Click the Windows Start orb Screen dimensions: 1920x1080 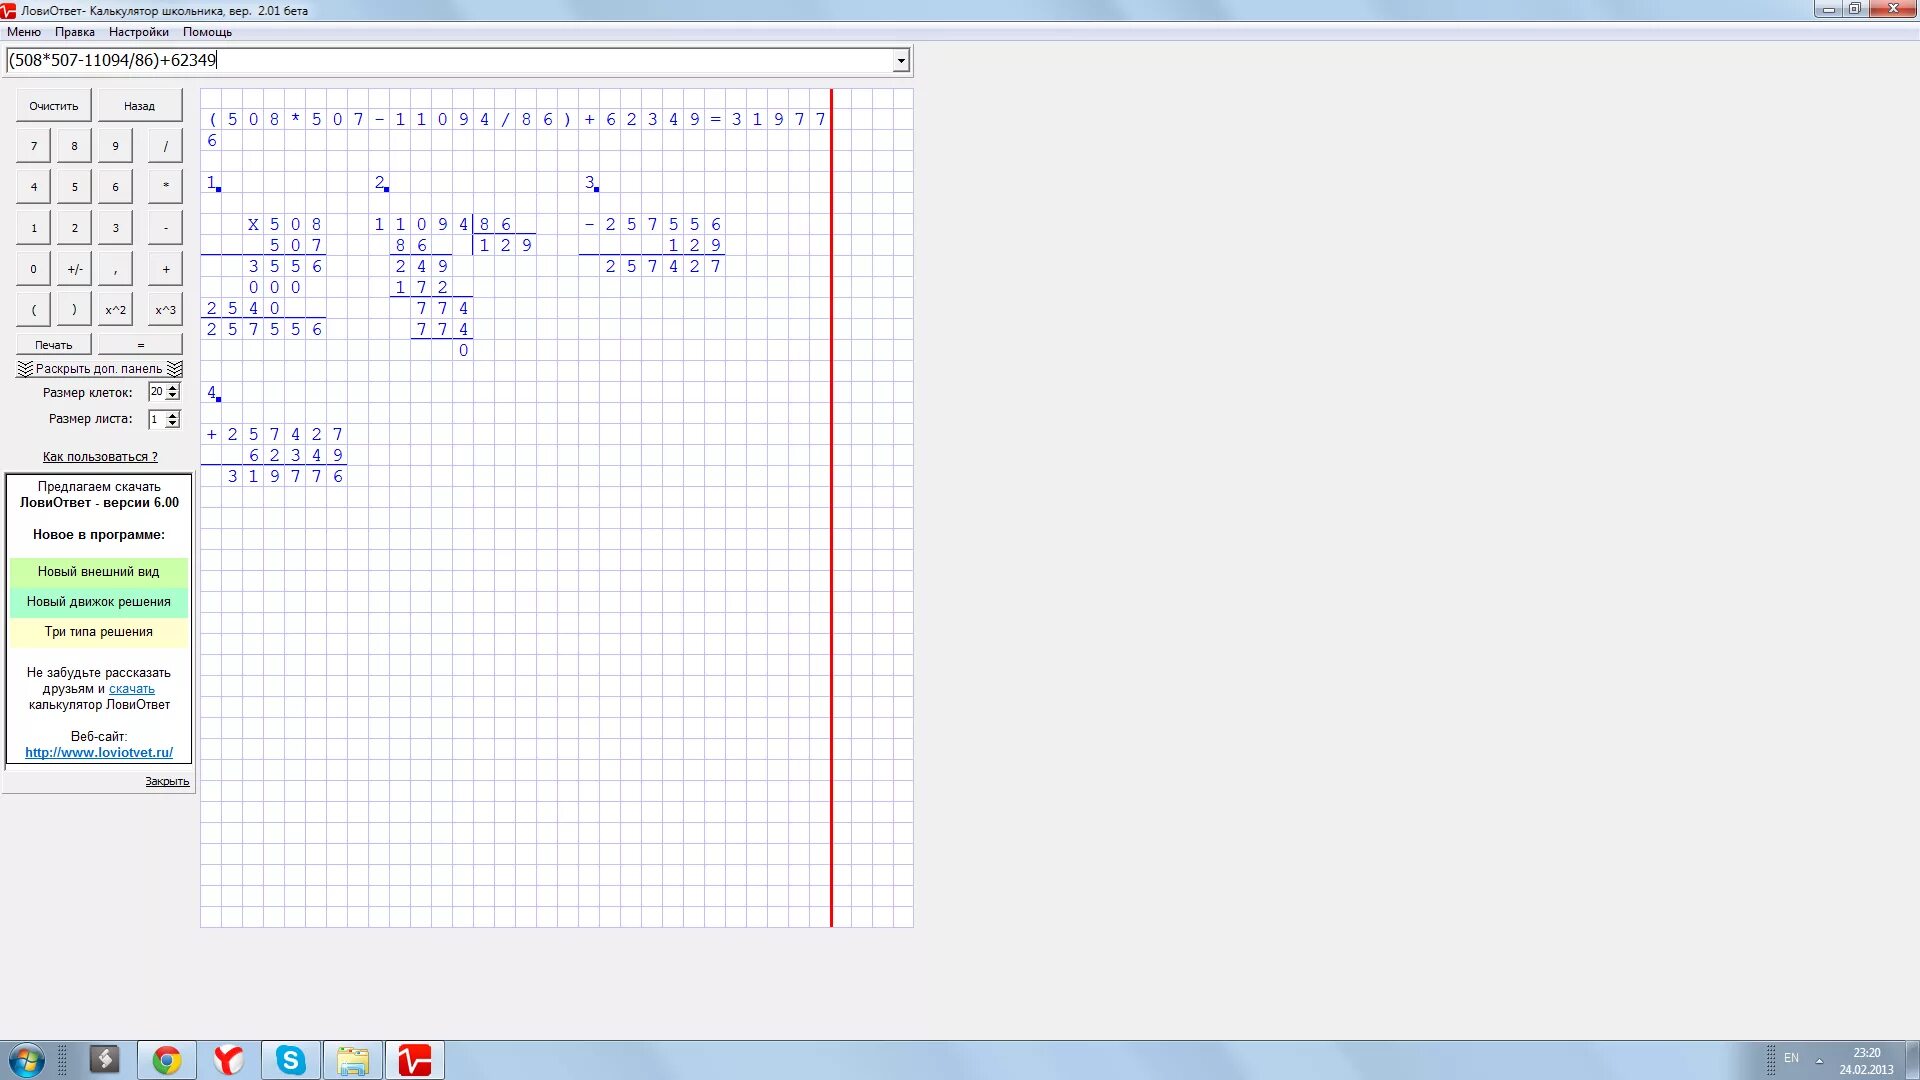pos(26,1060)
